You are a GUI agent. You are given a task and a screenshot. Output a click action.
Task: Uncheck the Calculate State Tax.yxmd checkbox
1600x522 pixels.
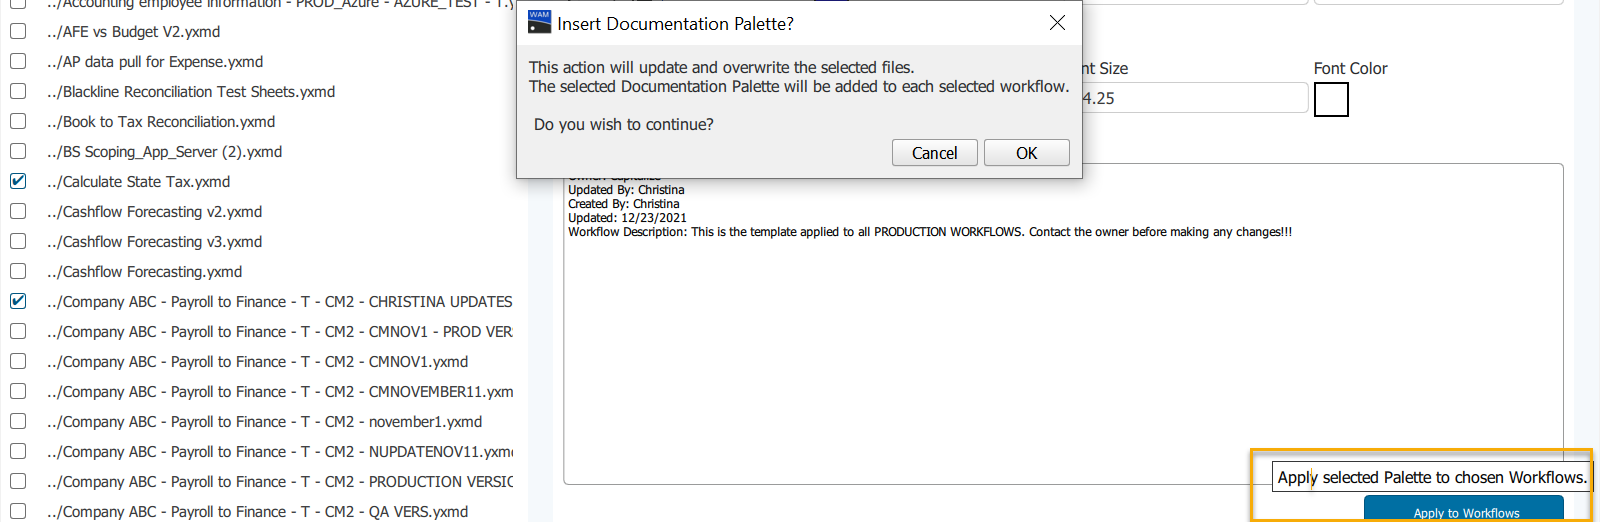click(18, 181)
